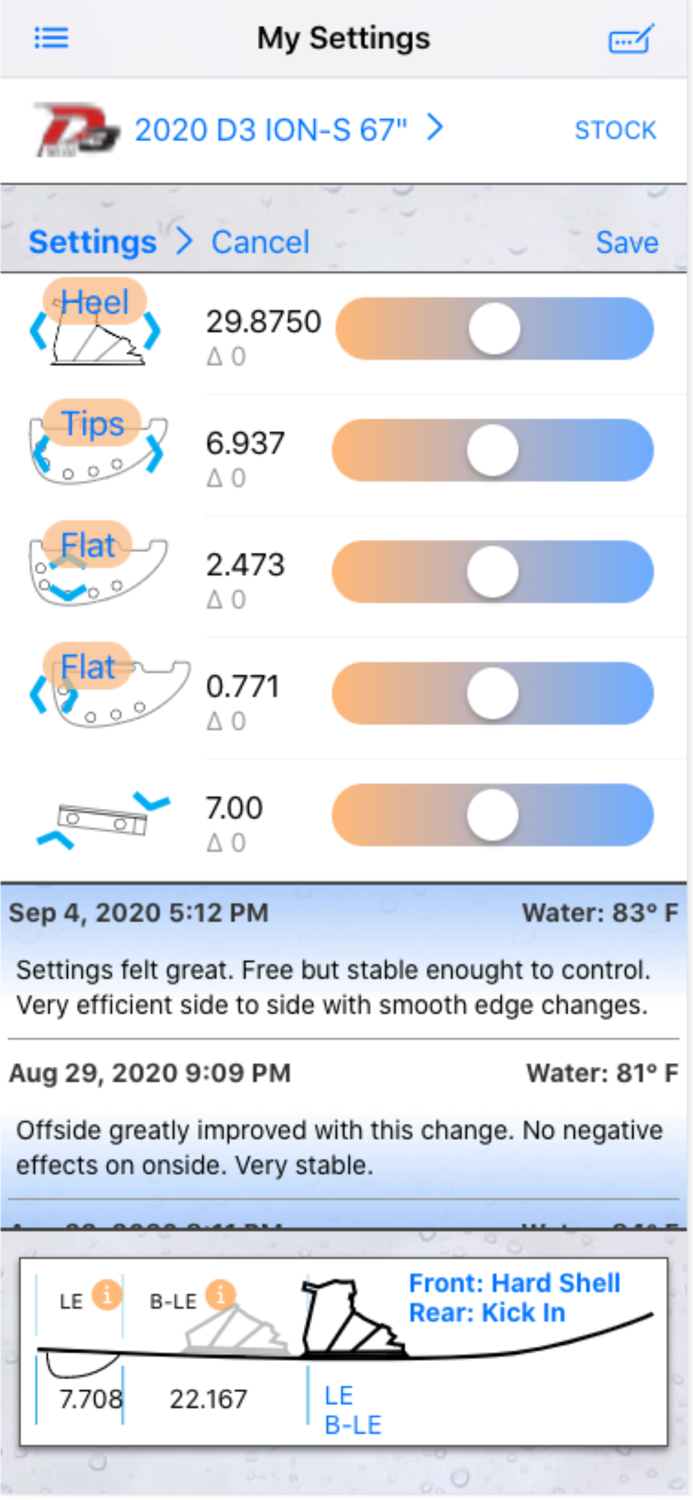Click the chevron beside Settings
This screenshot has height=1500, width=693.
[x=184, y=241]
